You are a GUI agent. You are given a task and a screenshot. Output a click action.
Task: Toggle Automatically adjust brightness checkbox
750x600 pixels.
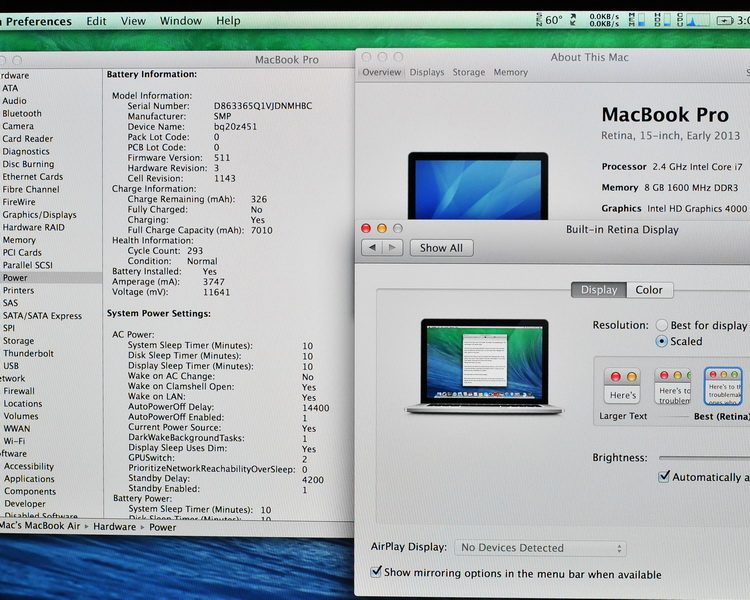pyautogui.click(x=664, y=477)
